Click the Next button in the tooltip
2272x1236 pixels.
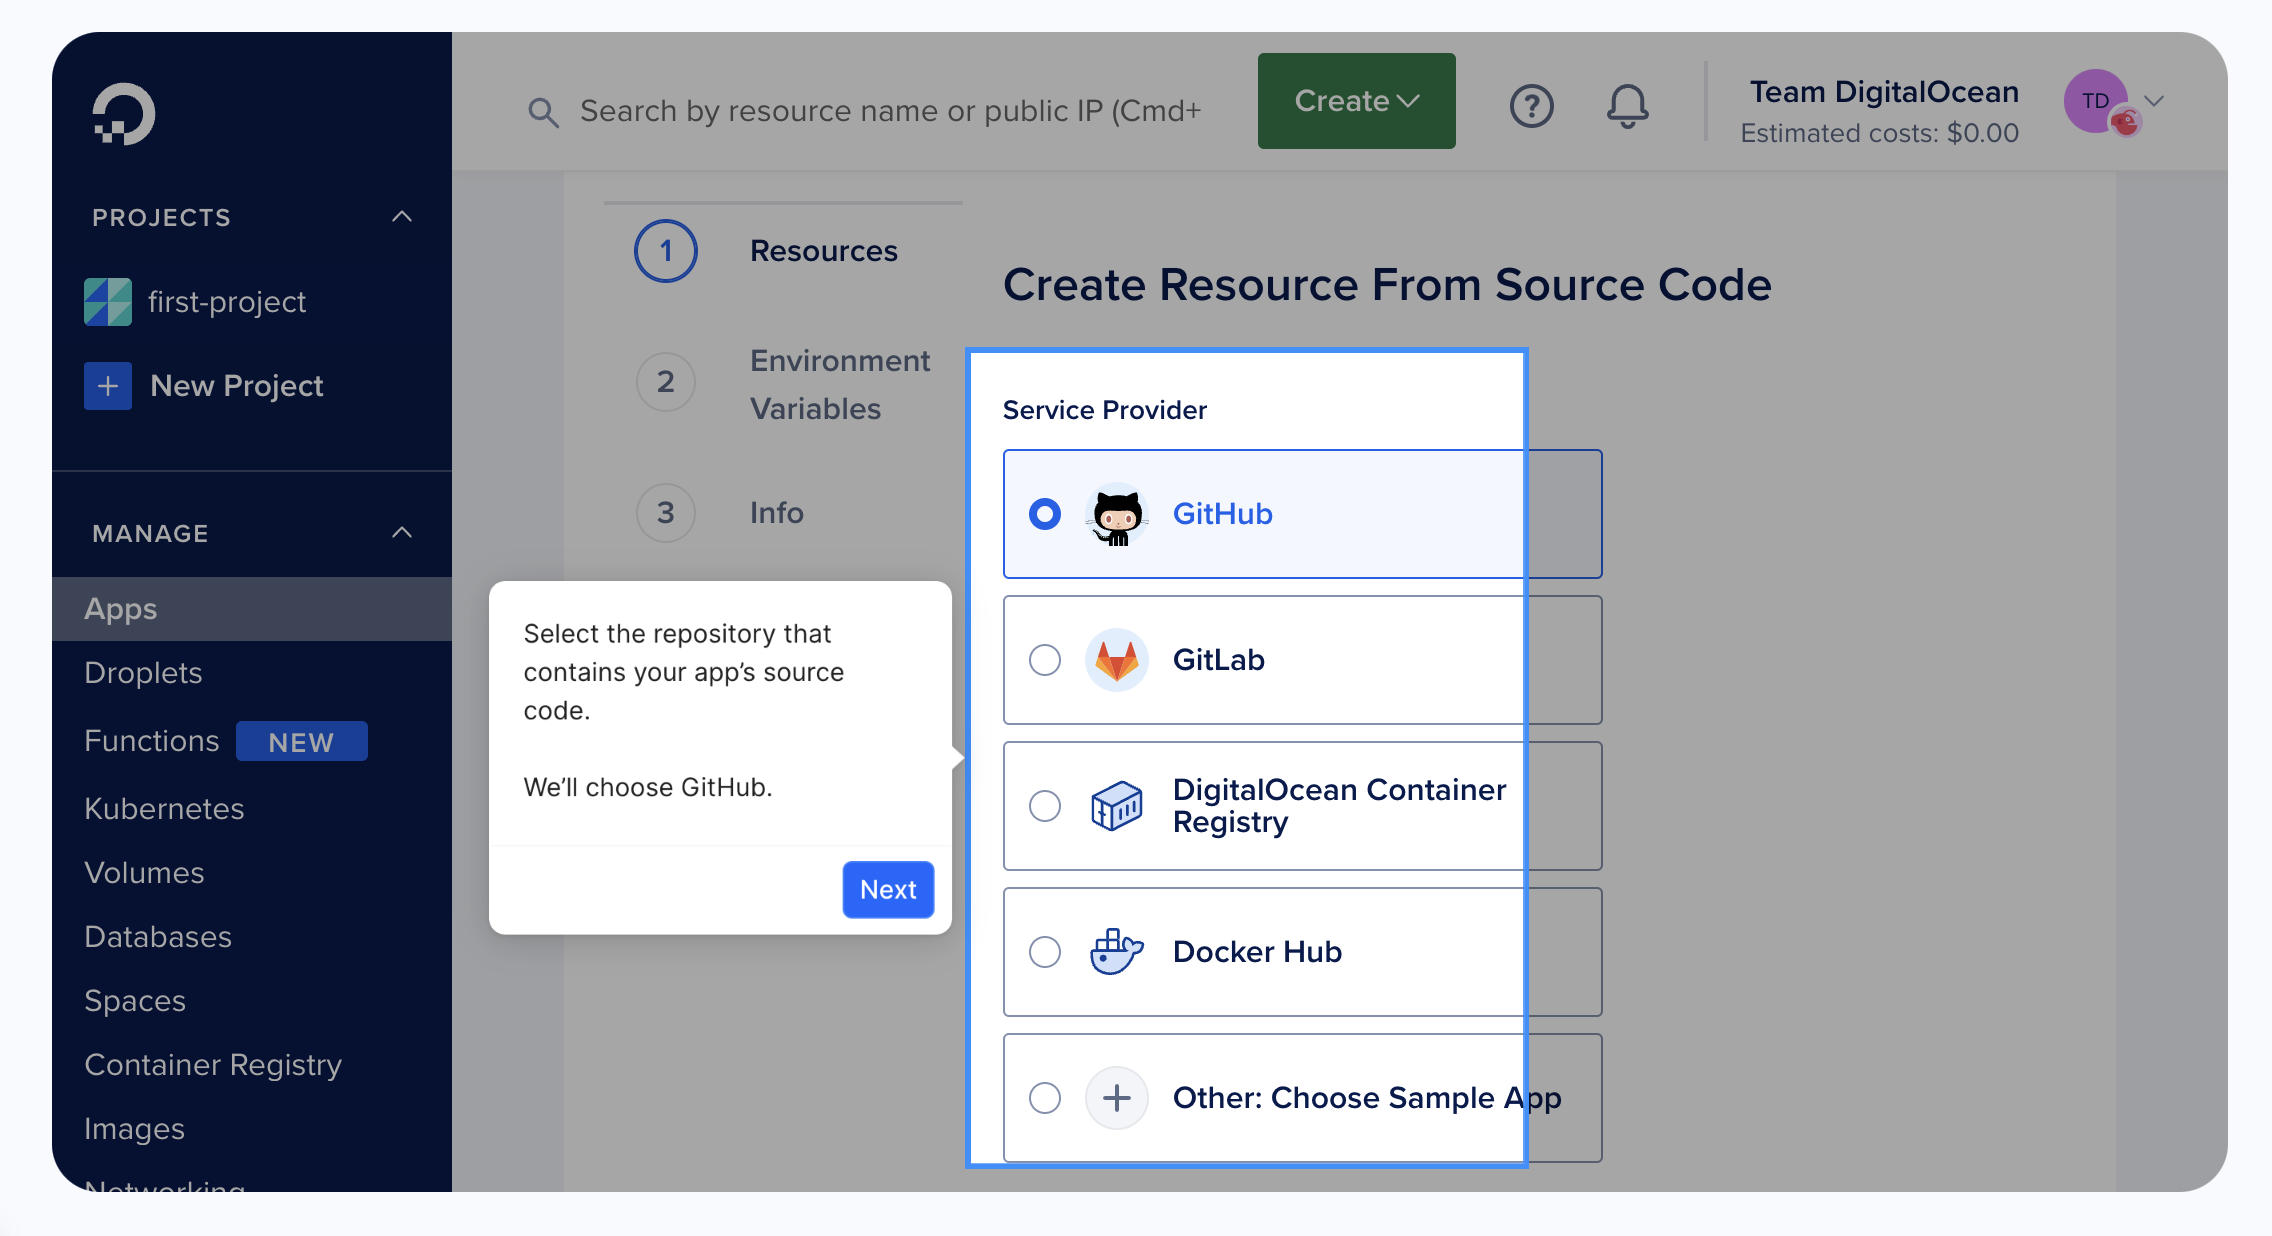click(887, 889)
